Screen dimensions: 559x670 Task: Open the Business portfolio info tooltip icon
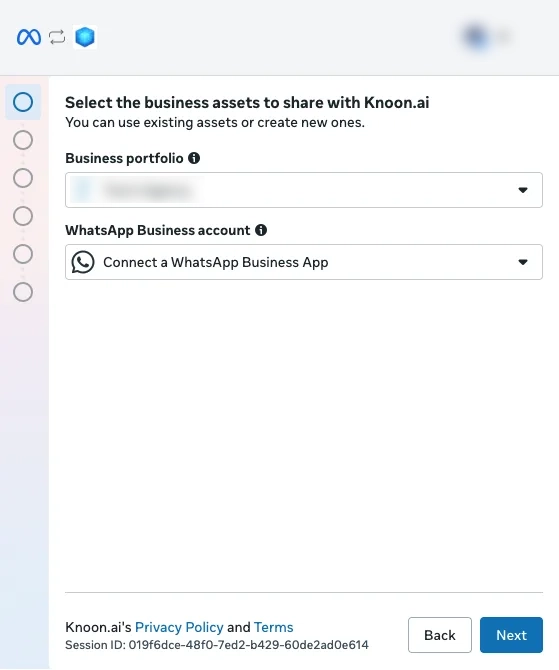(194, 158)
